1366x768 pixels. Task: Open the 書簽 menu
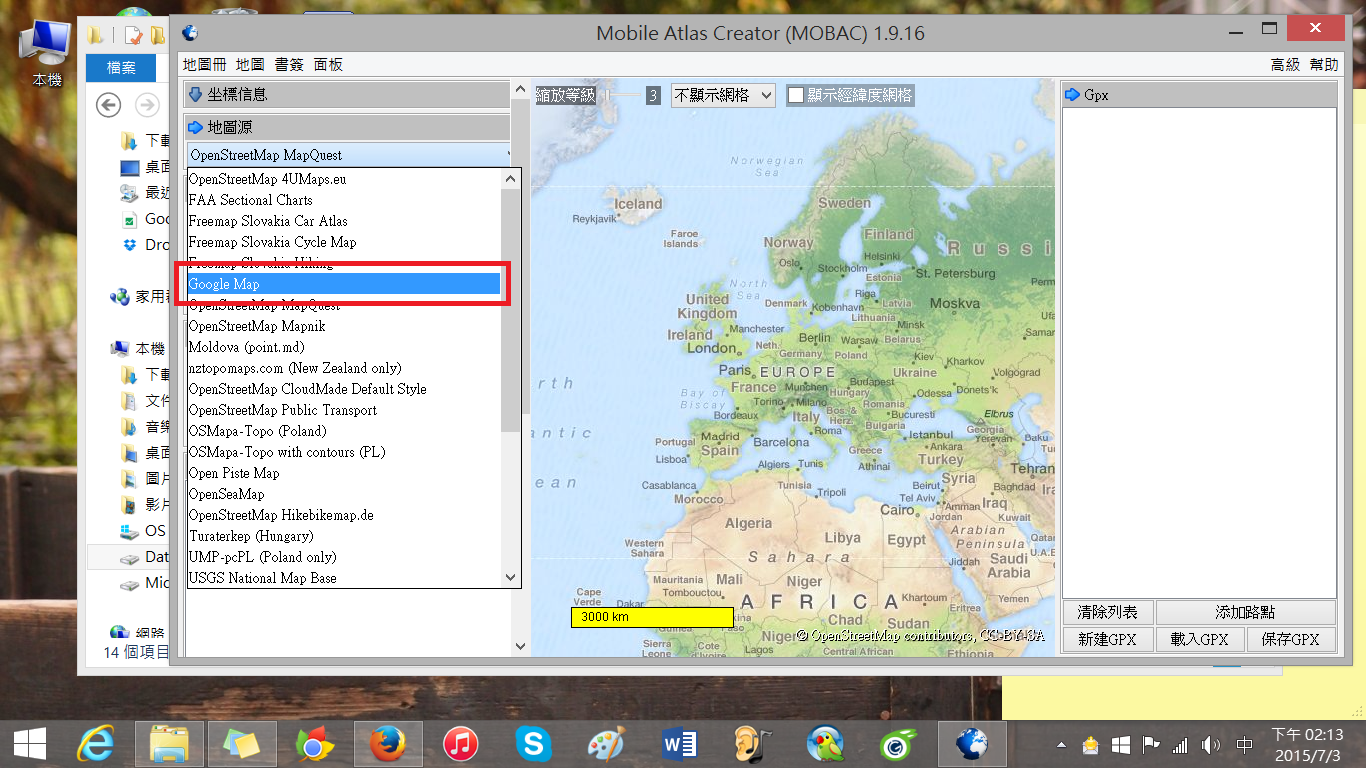coord(289,64)
